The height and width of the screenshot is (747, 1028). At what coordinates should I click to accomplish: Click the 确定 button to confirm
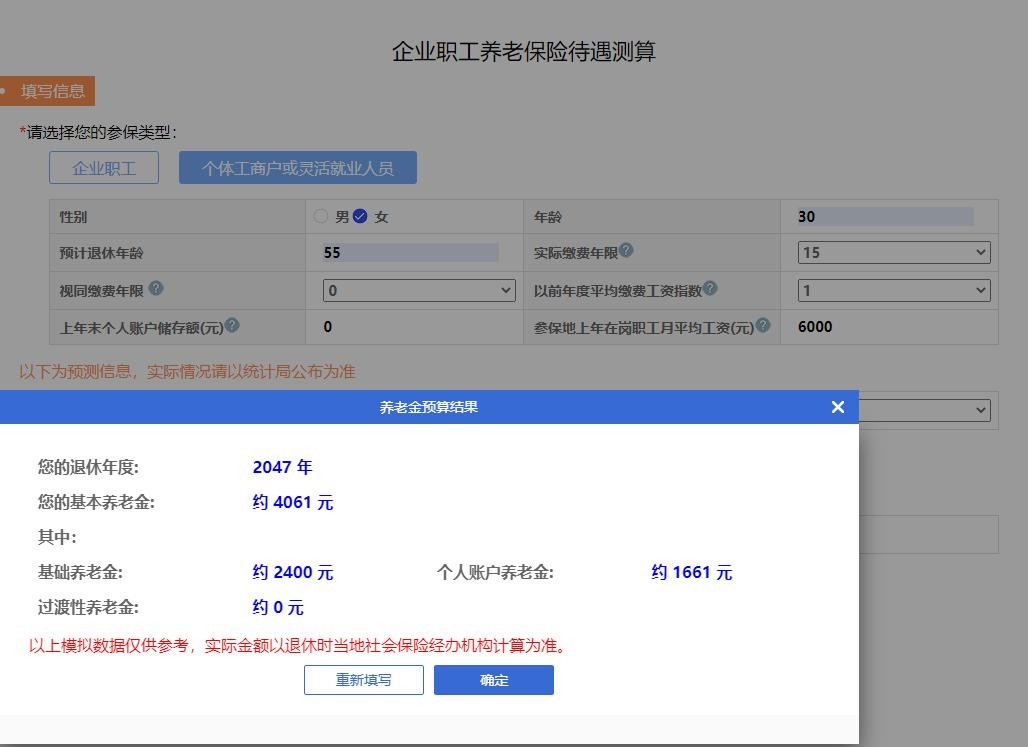tap(493, 679)
